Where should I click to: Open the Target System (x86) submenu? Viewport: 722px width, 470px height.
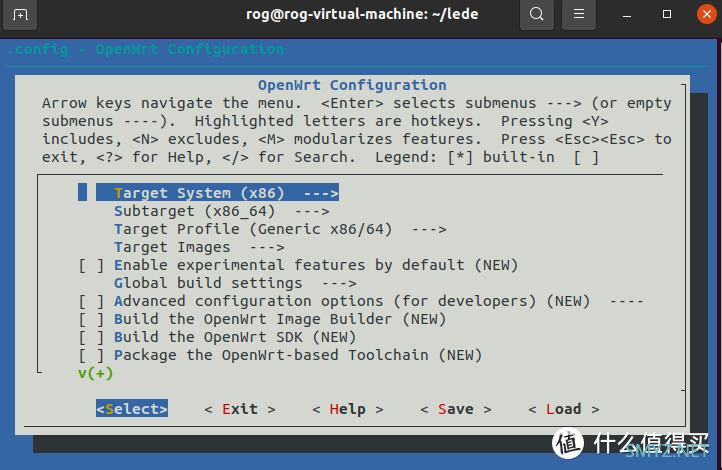[x=217, y=193]
